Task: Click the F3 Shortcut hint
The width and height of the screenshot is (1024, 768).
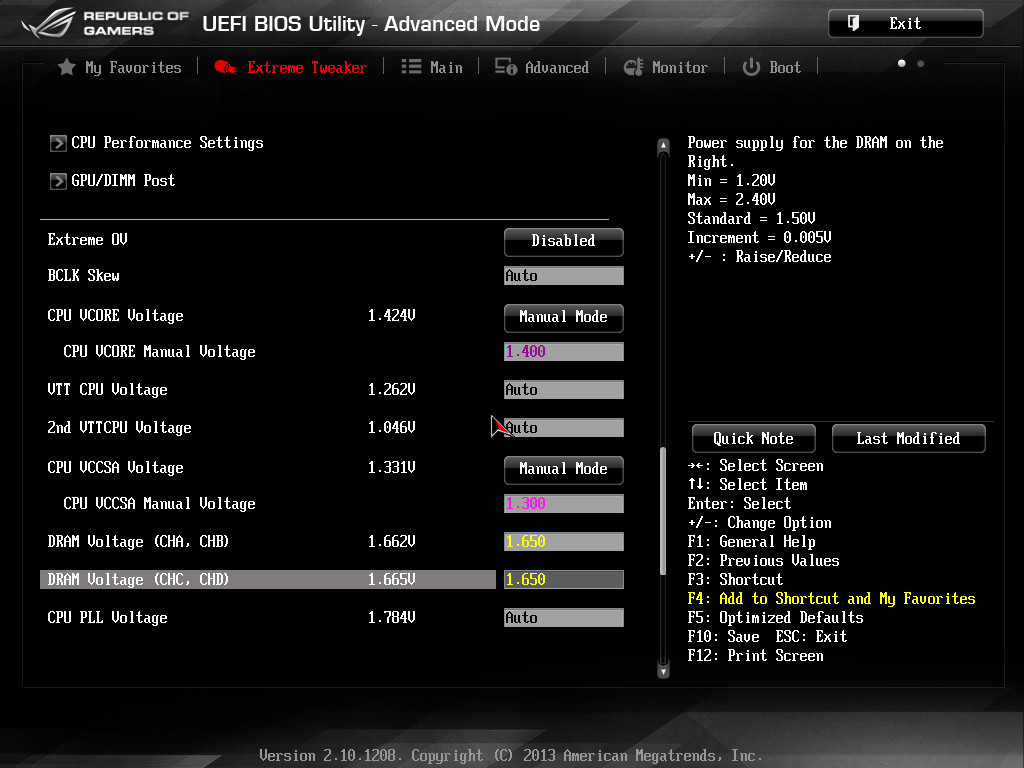Action: pos(735,580)
